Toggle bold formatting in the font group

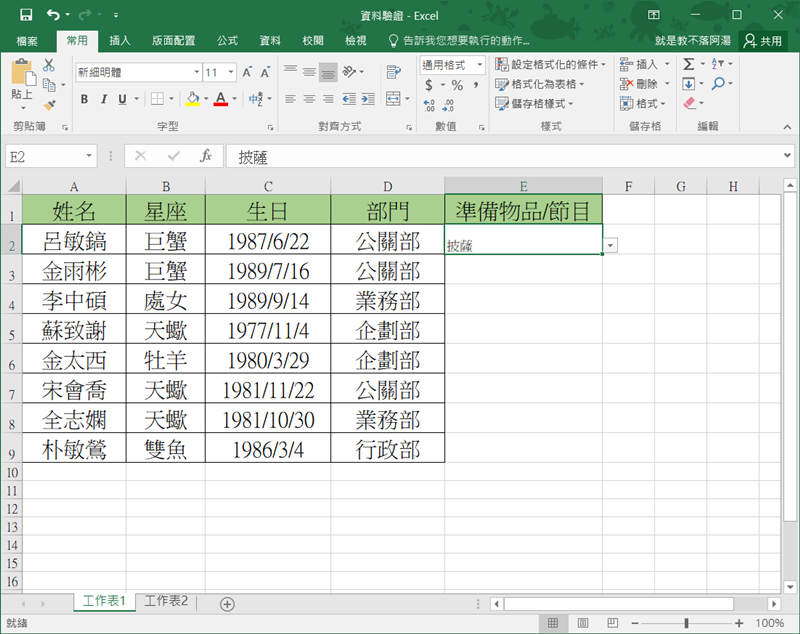(x=84, y=99)
